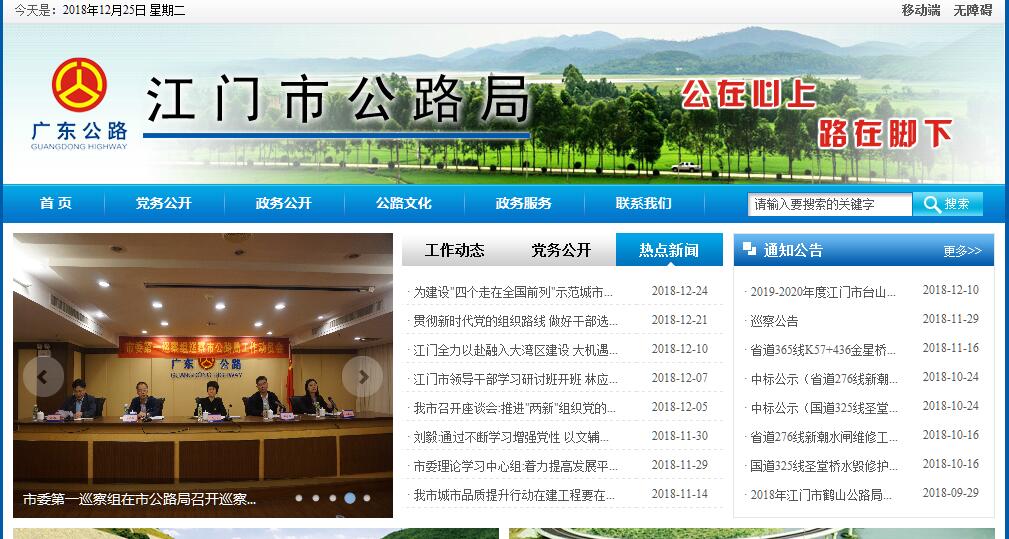1009x539 pixels.
Task: Click the list icon beside 通知公告
Action: [750, 250]
